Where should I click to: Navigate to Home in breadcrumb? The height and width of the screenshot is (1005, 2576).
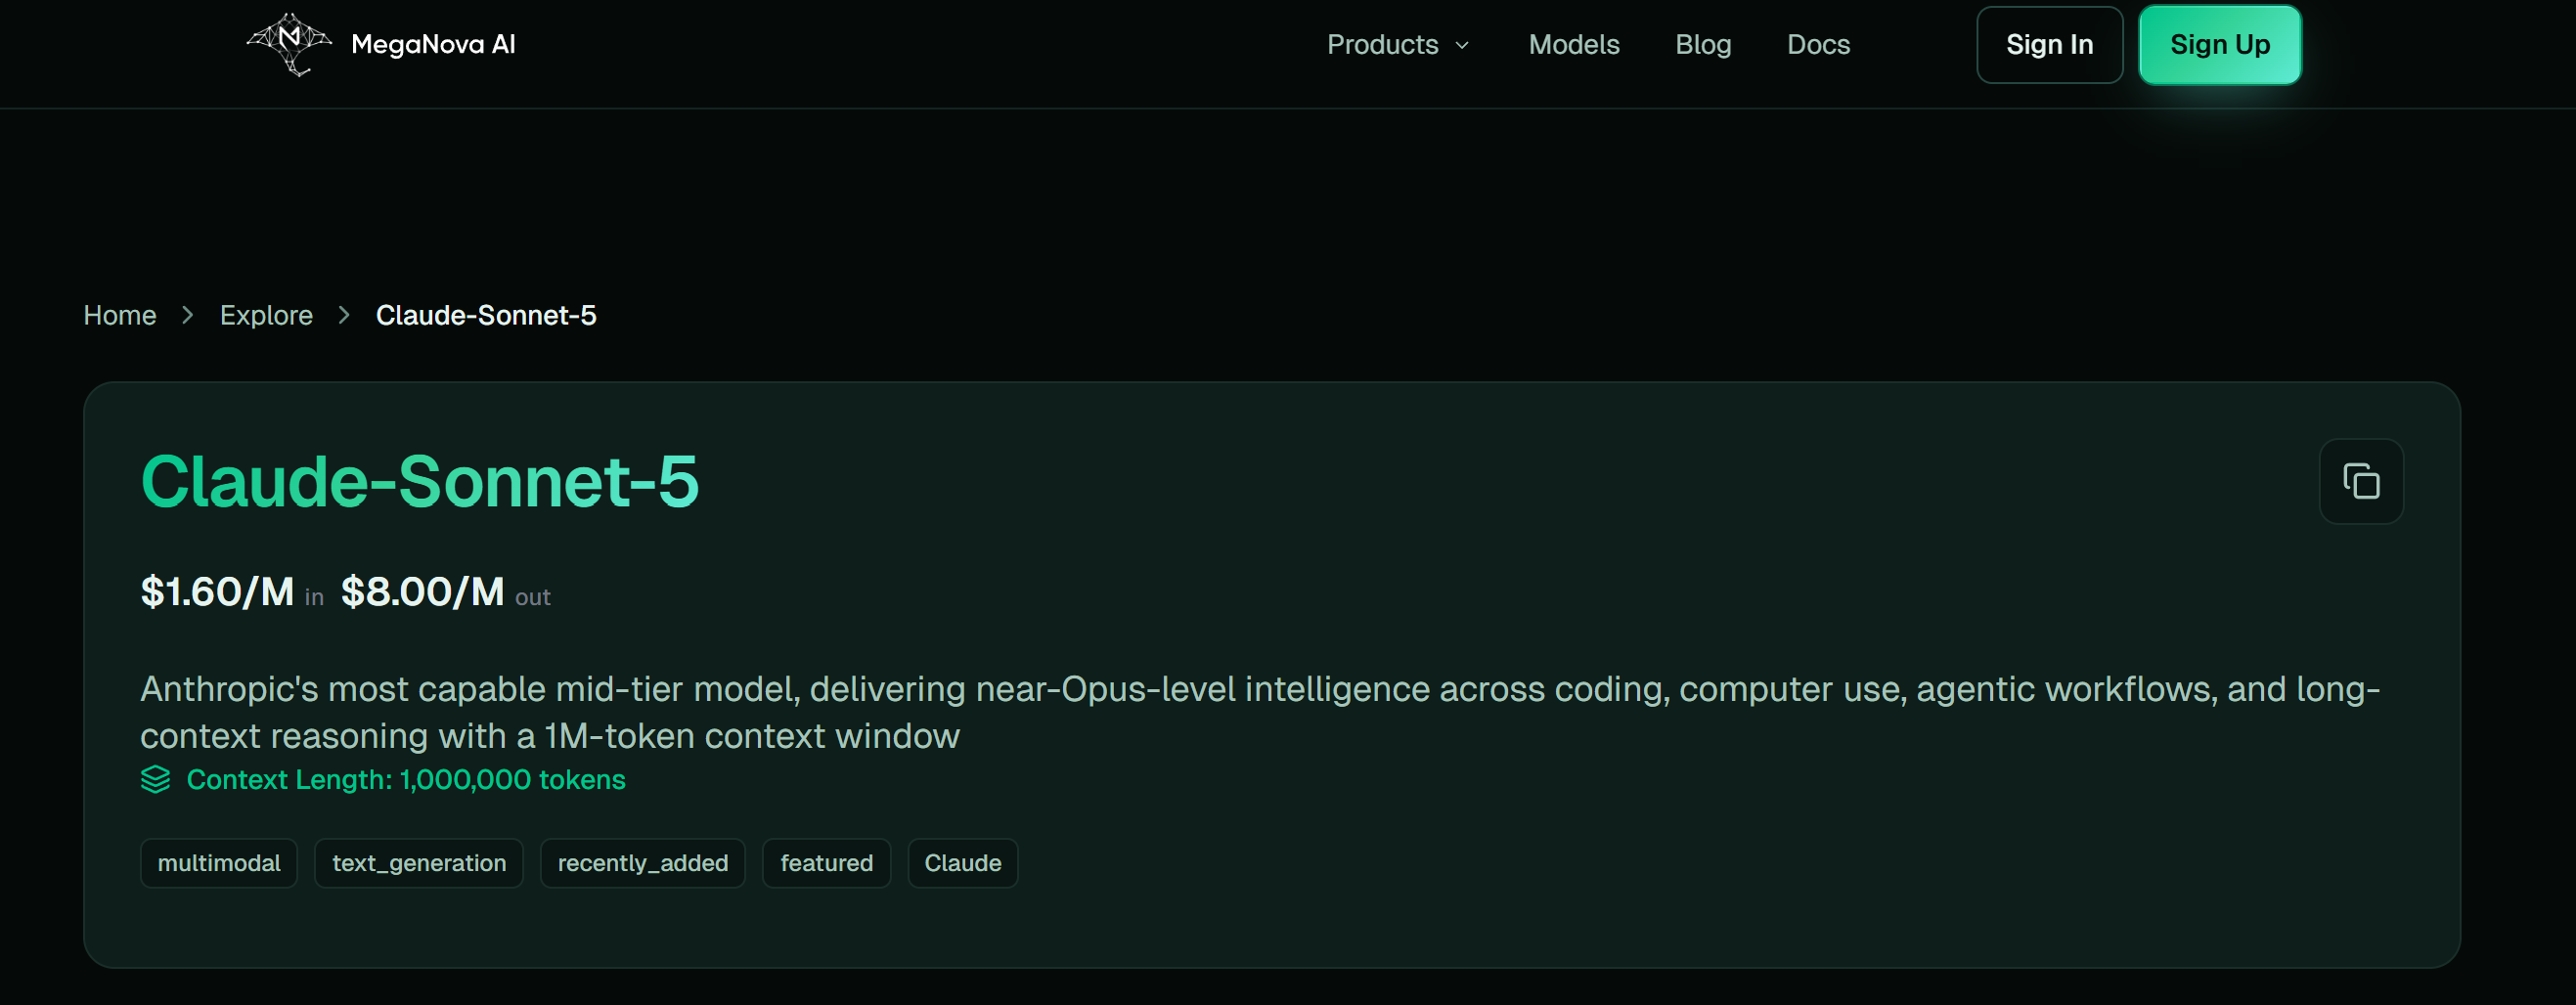point(120,315)
